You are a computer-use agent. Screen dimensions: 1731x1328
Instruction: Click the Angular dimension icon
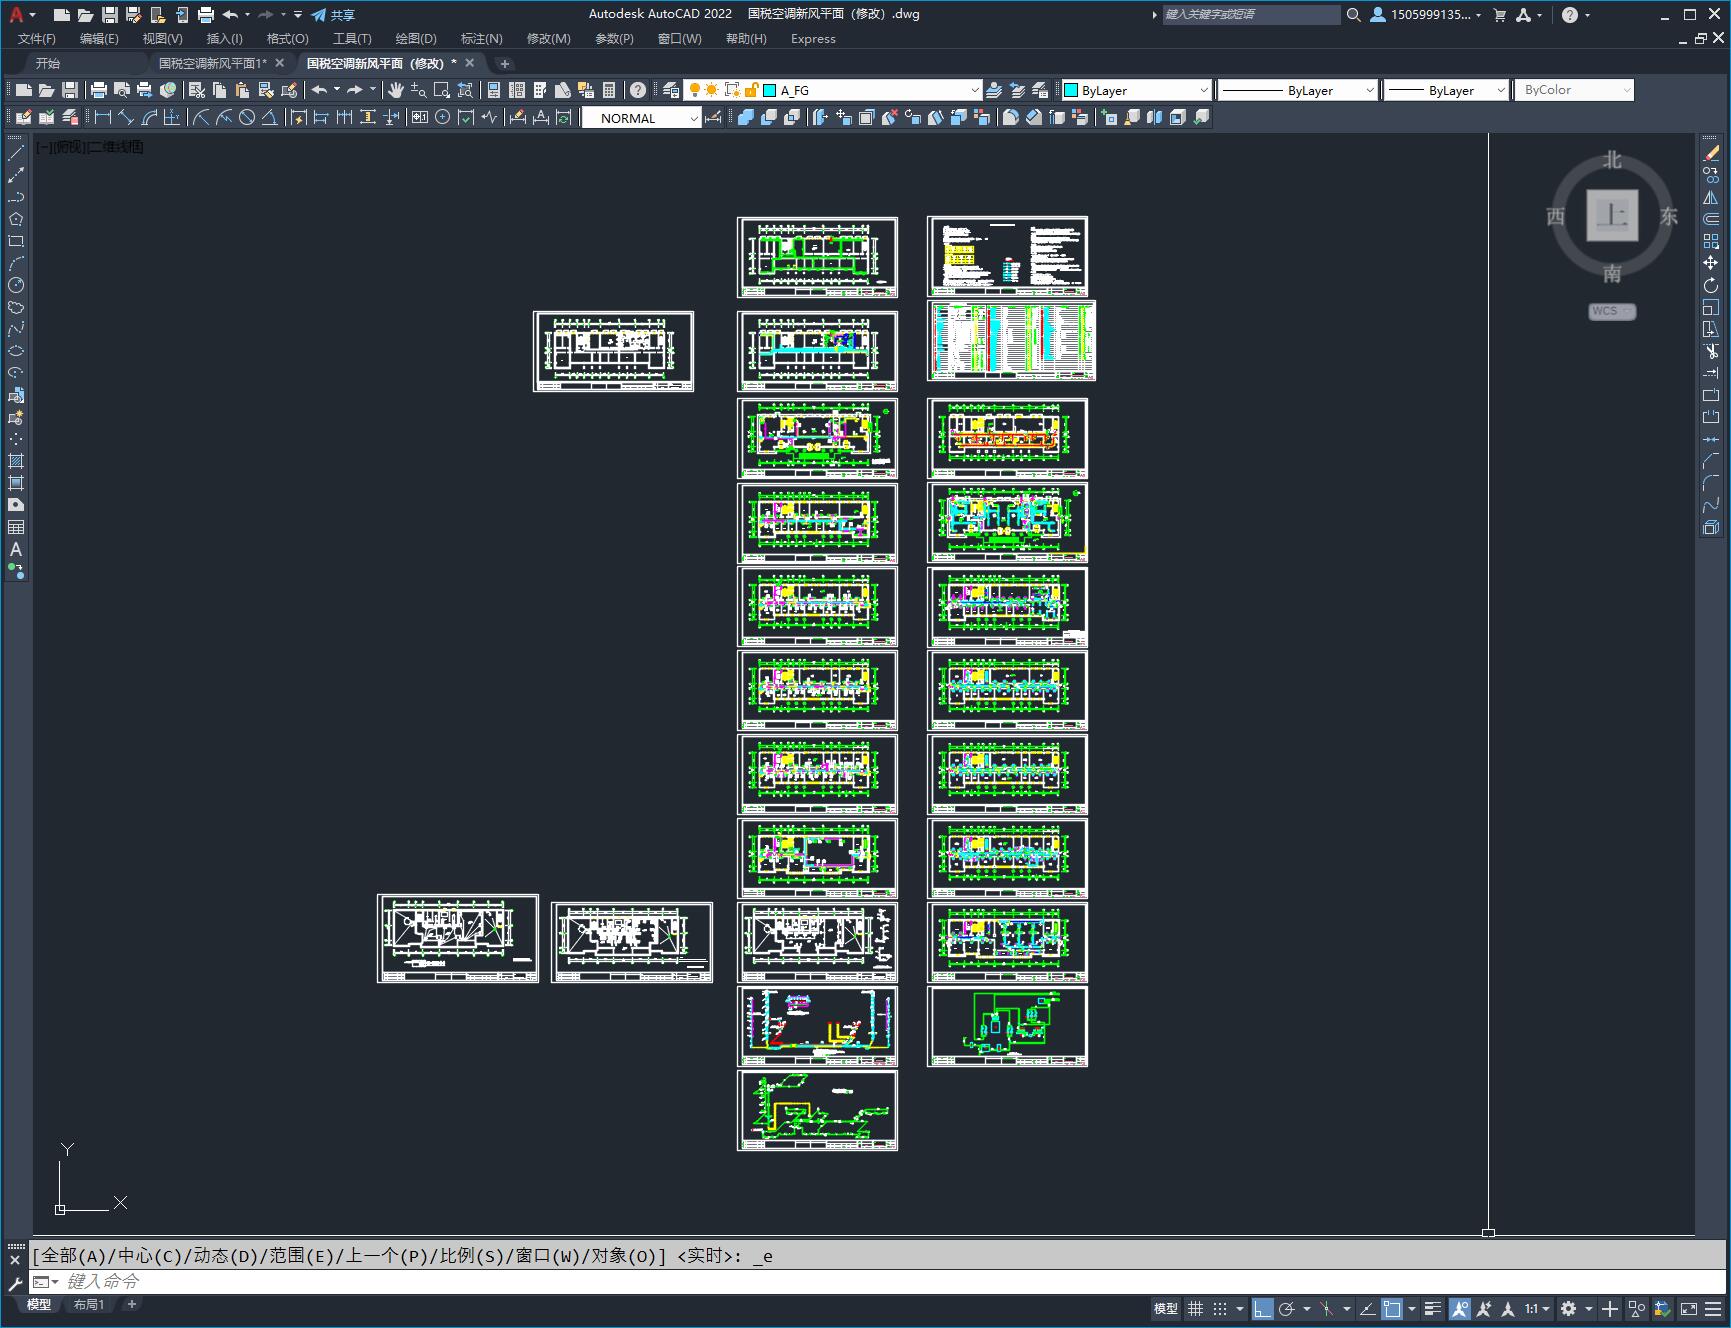pos(270,117)
